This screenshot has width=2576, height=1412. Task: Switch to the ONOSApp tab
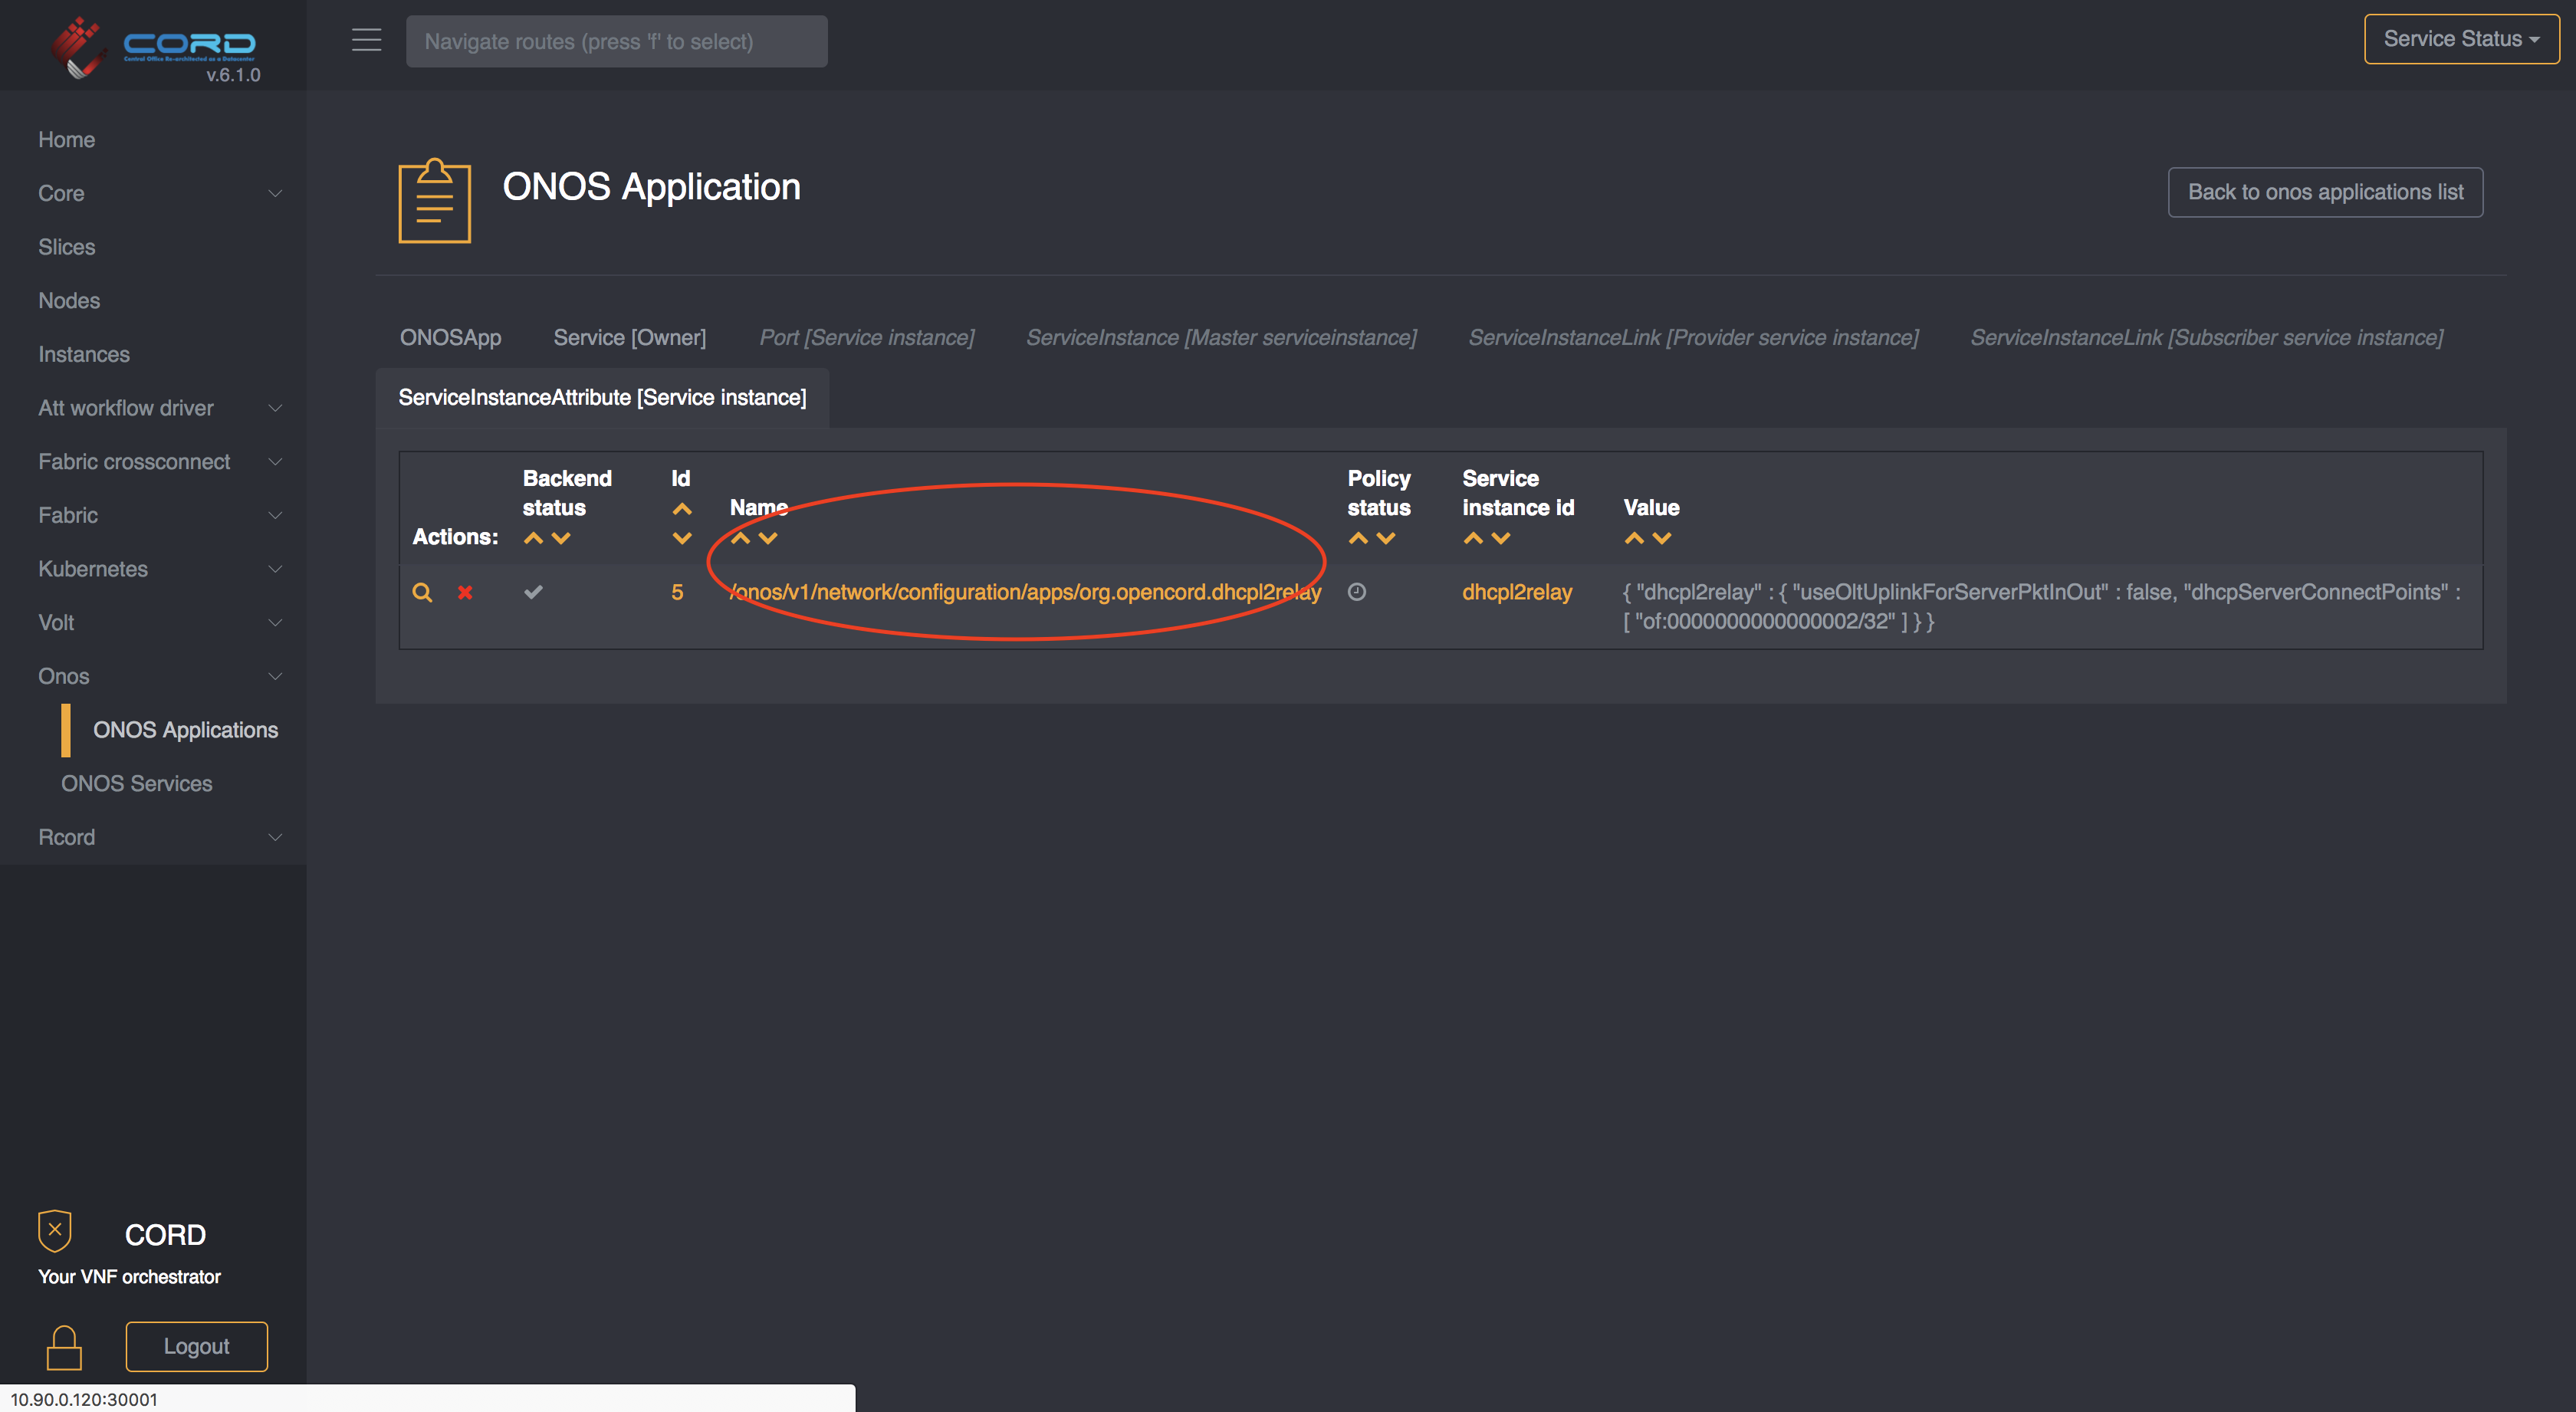pyautogui.click(x=450, y=338)
